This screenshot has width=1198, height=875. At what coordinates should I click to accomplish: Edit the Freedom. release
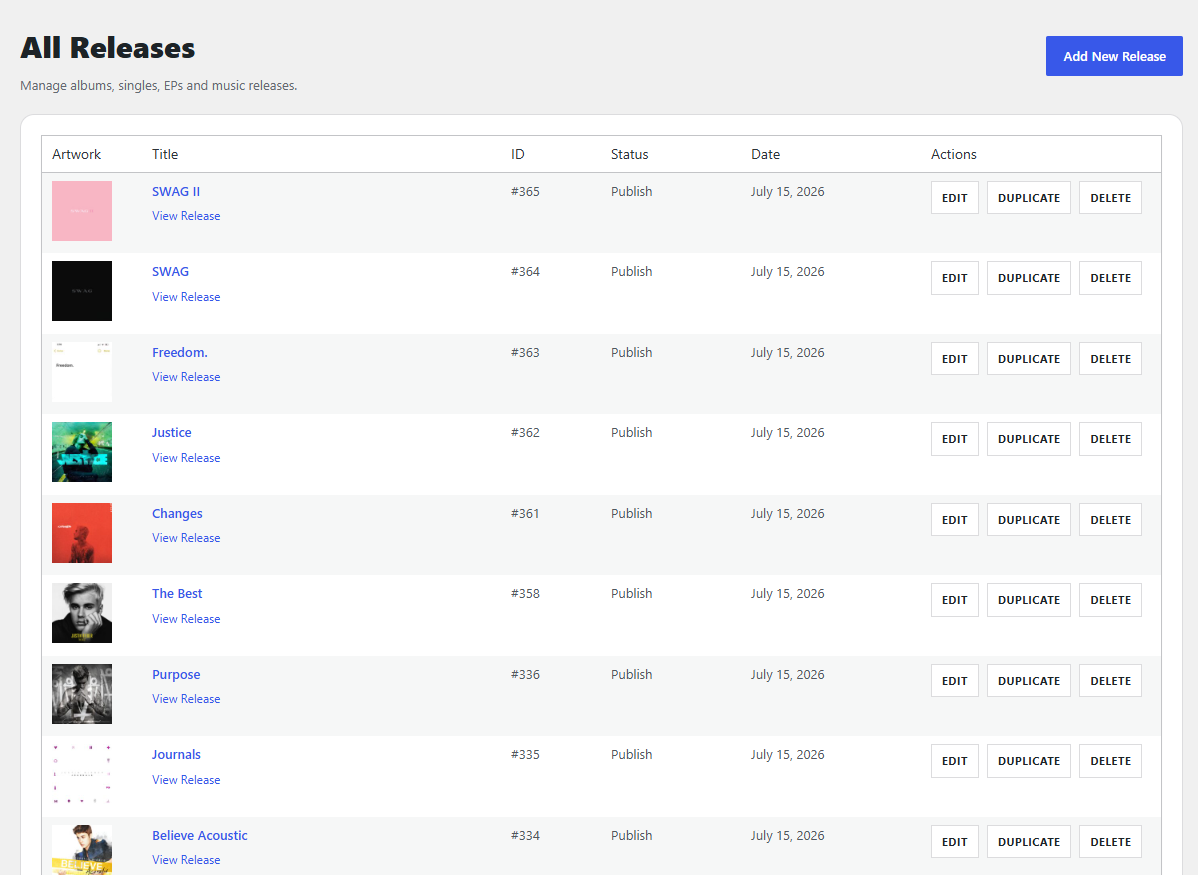(x=954, y=359)
